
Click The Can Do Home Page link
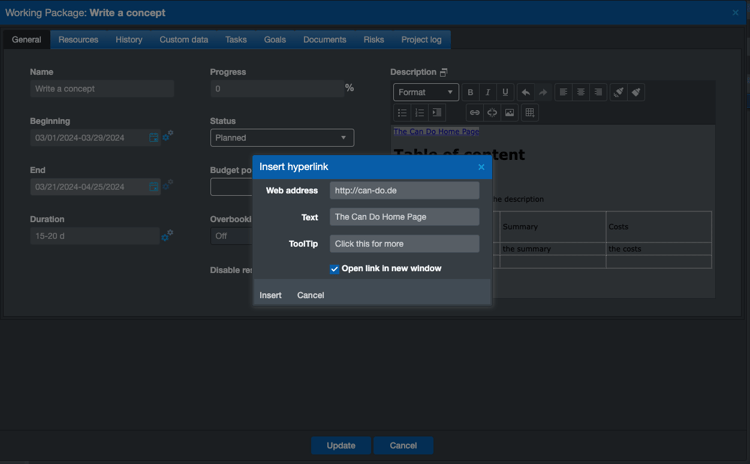tap(436, 132)
